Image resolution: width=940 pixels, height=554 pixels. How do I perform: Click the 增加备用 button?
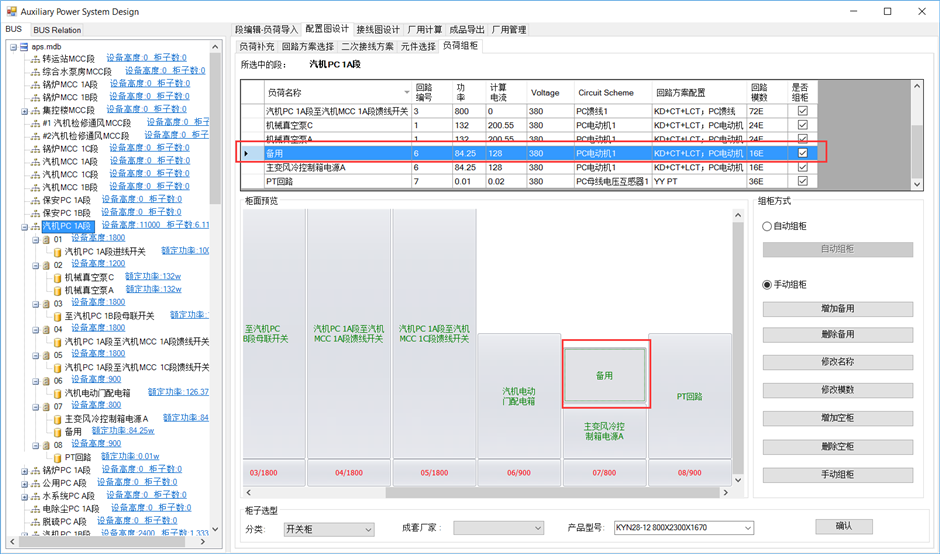pyautogui.click(x=837, y=309)
